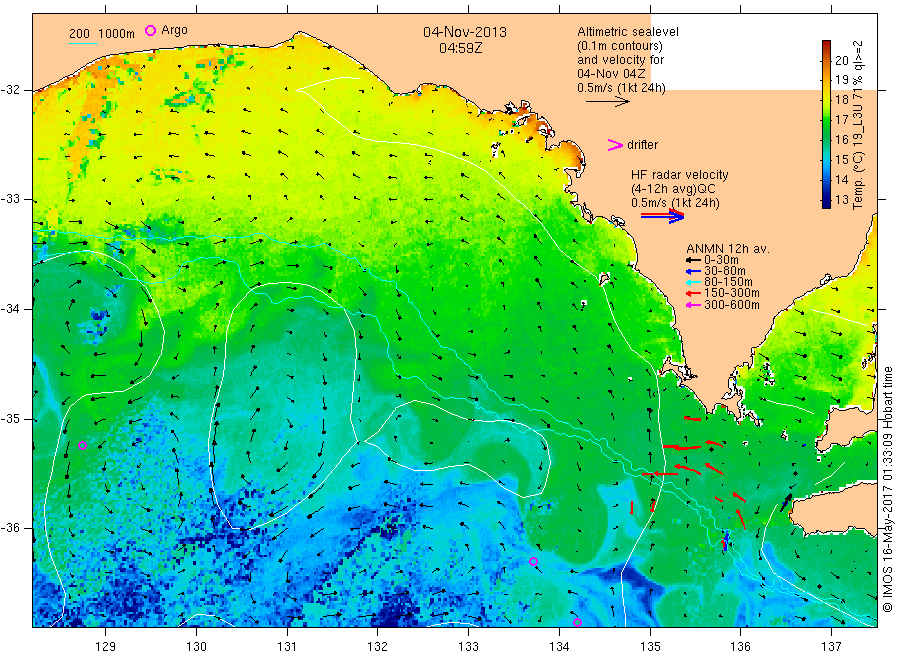The height and width of the screenshot is (660, 900).
Task: Click the '131' longitude axis label
Action: [287, 647]
